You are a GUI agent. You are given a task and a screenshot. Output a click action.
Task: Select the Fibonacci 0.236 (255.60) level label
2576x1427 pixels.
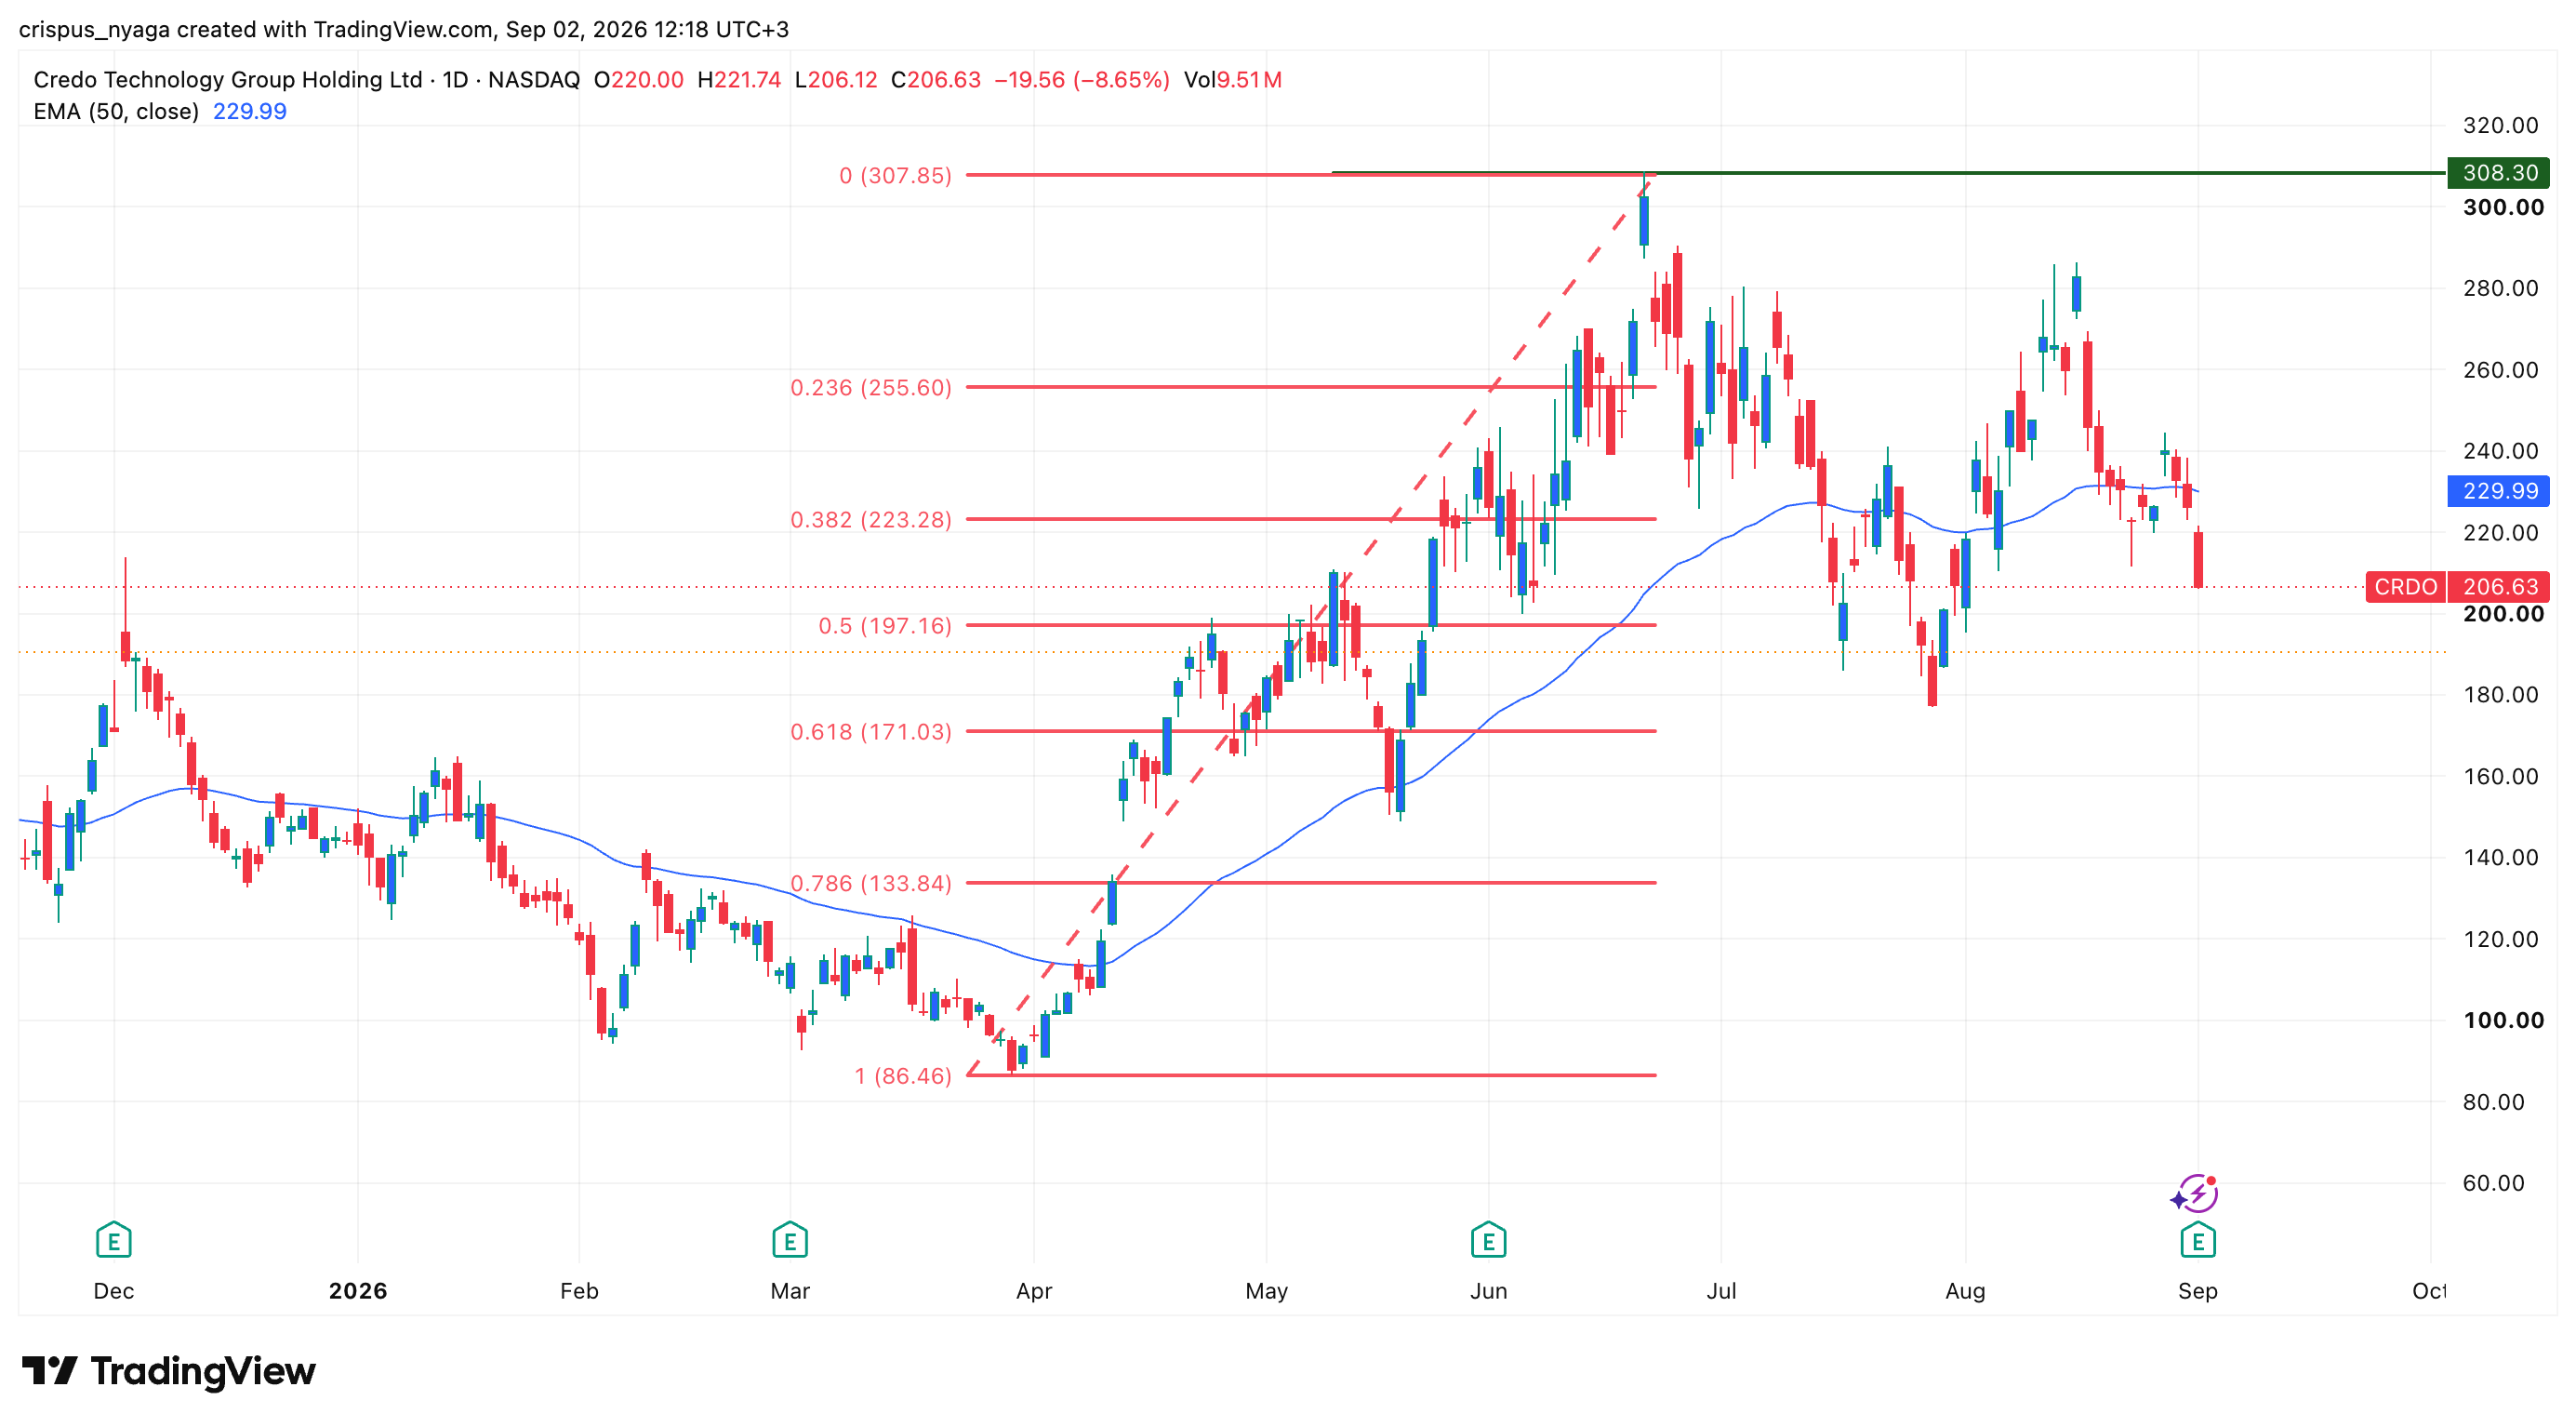pos(871,388)
